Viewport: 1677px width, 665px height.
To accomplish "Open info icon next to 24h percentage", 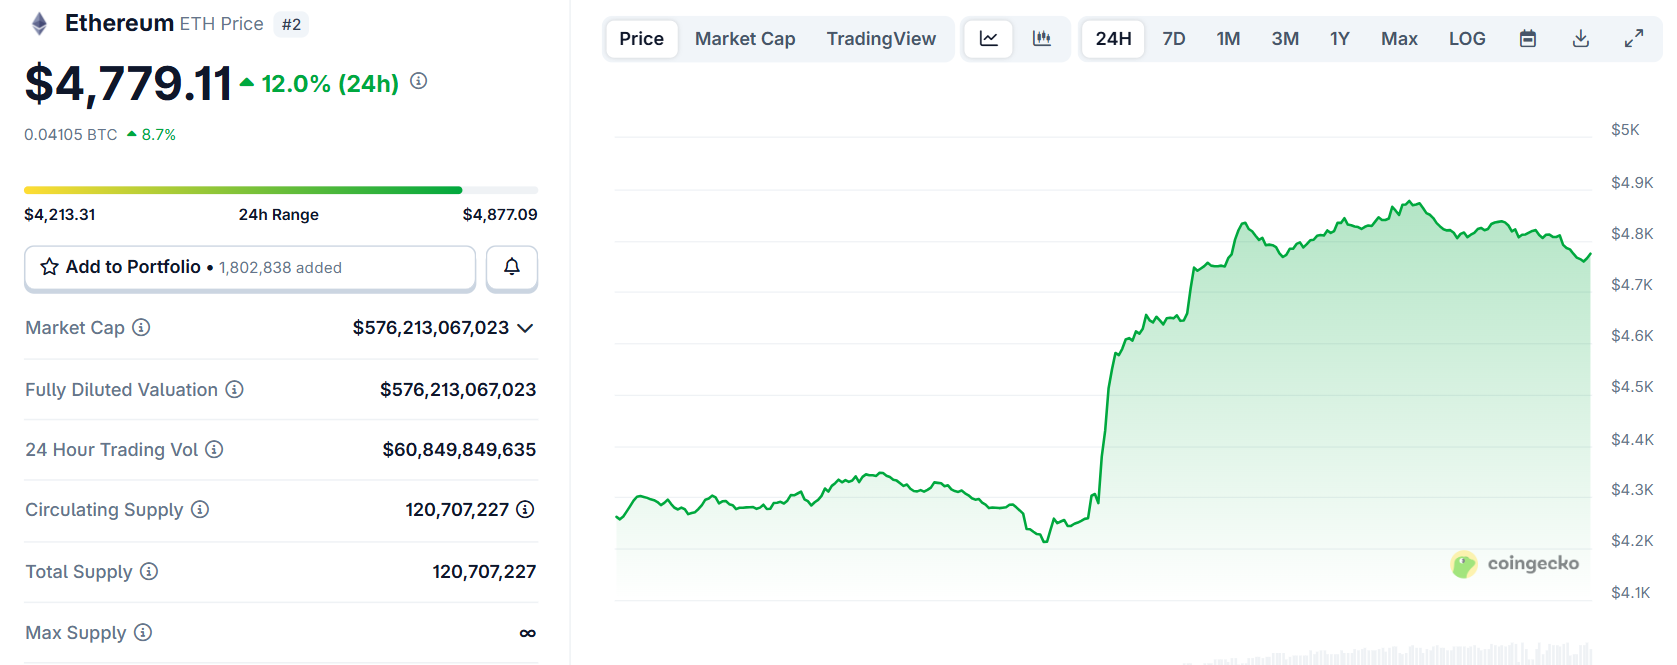I will coord(419,81).
